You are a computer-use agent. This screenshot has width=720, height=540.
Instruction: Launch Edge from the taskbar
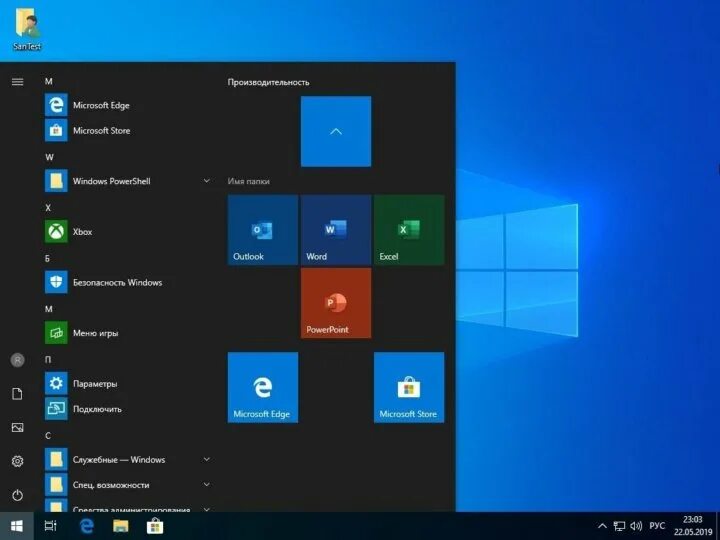[x=86, y=526]
